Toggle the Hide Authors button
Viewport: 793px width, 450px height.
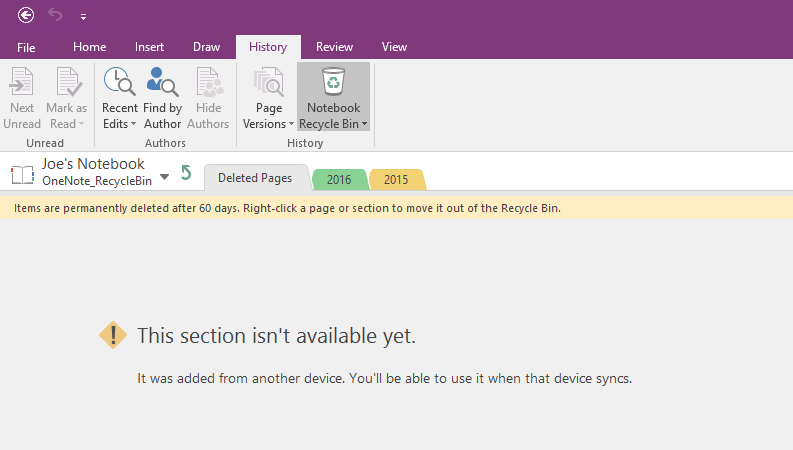[x=208, y=98]
